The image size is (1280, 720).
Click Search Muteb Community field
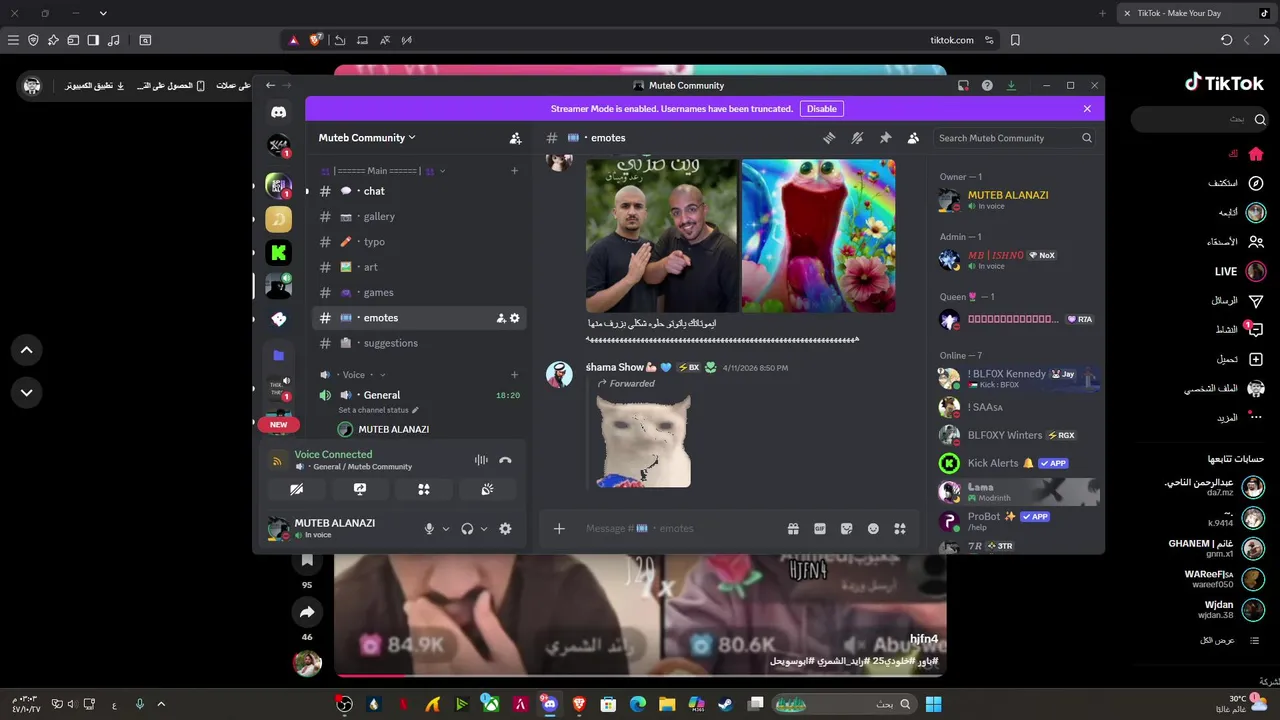pyautogui.click(x=1015, y=138)
